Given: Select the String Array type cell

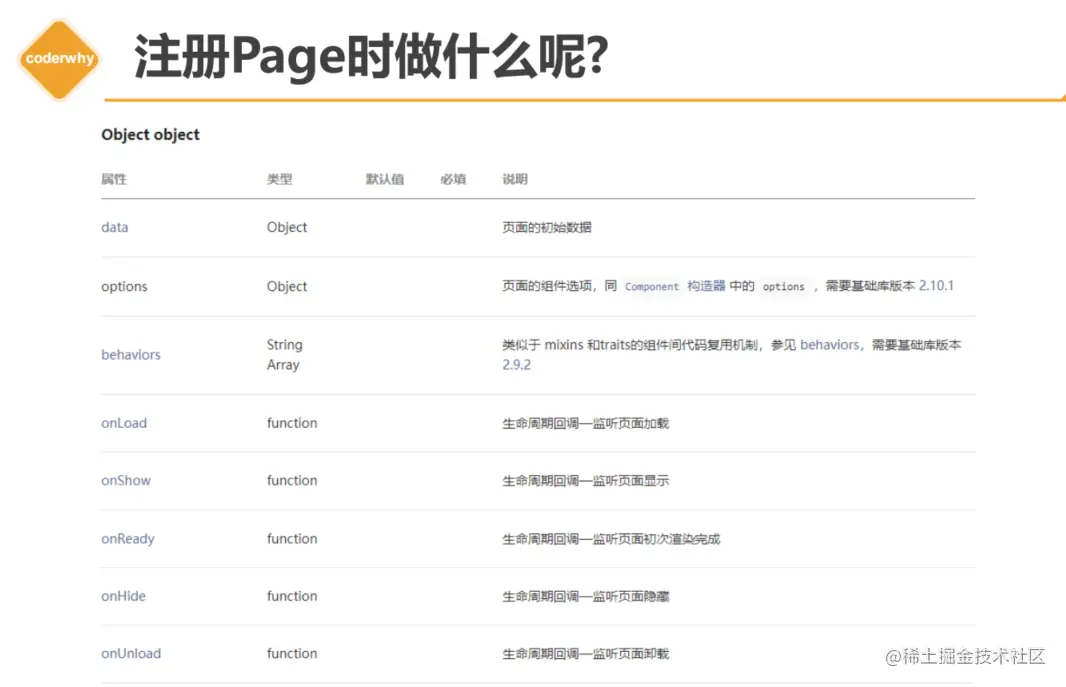Looking at the screenshot, I should (284, 355).
